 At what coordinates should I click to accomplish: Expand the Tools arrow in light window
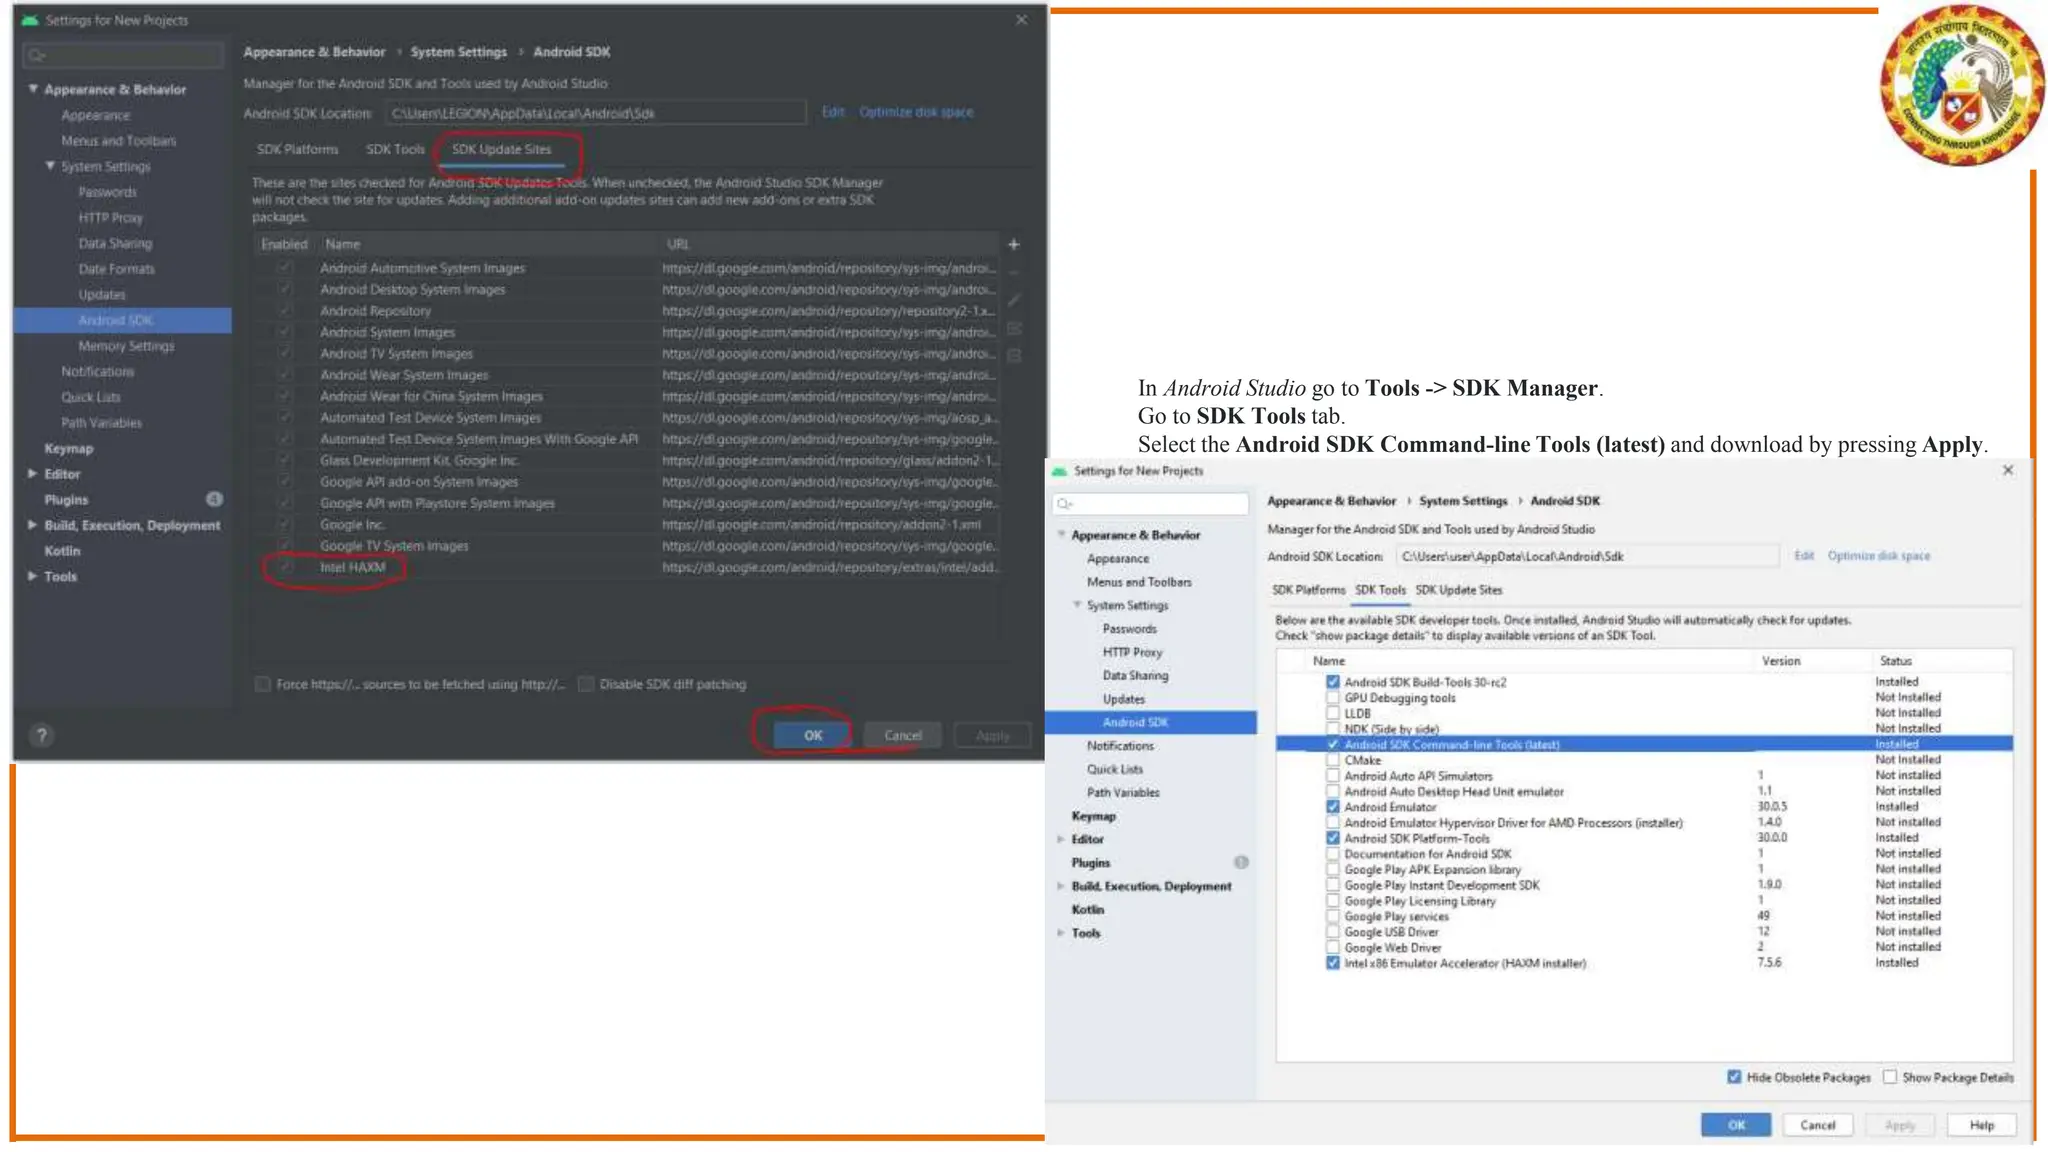click(1061, 933)
